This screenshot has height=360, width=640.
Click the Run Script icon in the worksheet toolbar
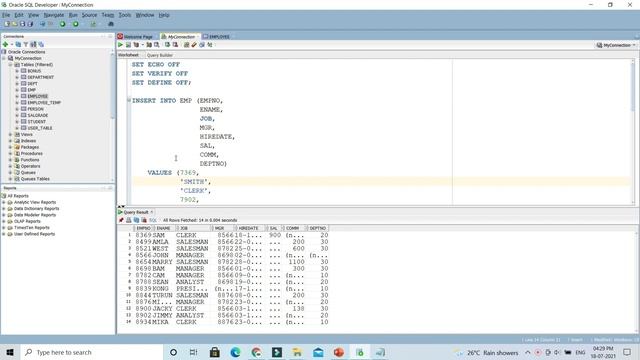[128, 45]
